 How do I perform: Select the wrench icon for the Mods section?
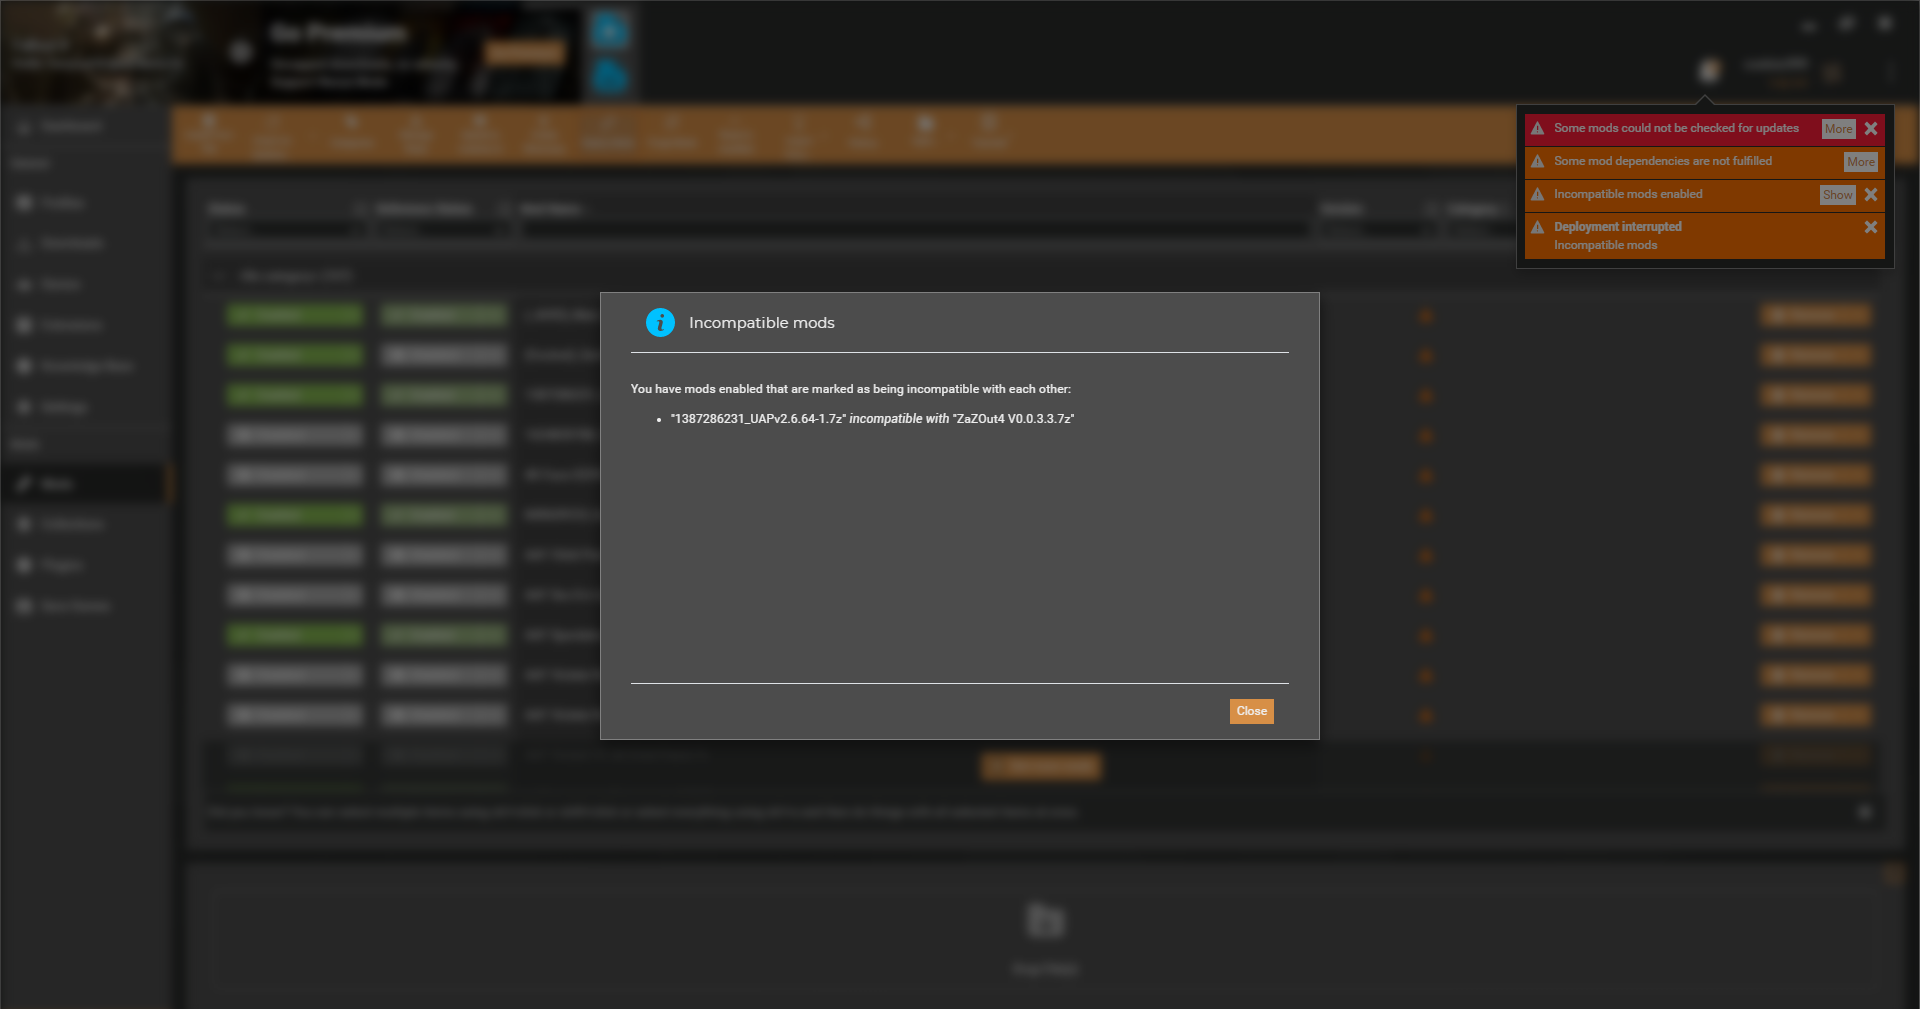(x=24, y=483)
